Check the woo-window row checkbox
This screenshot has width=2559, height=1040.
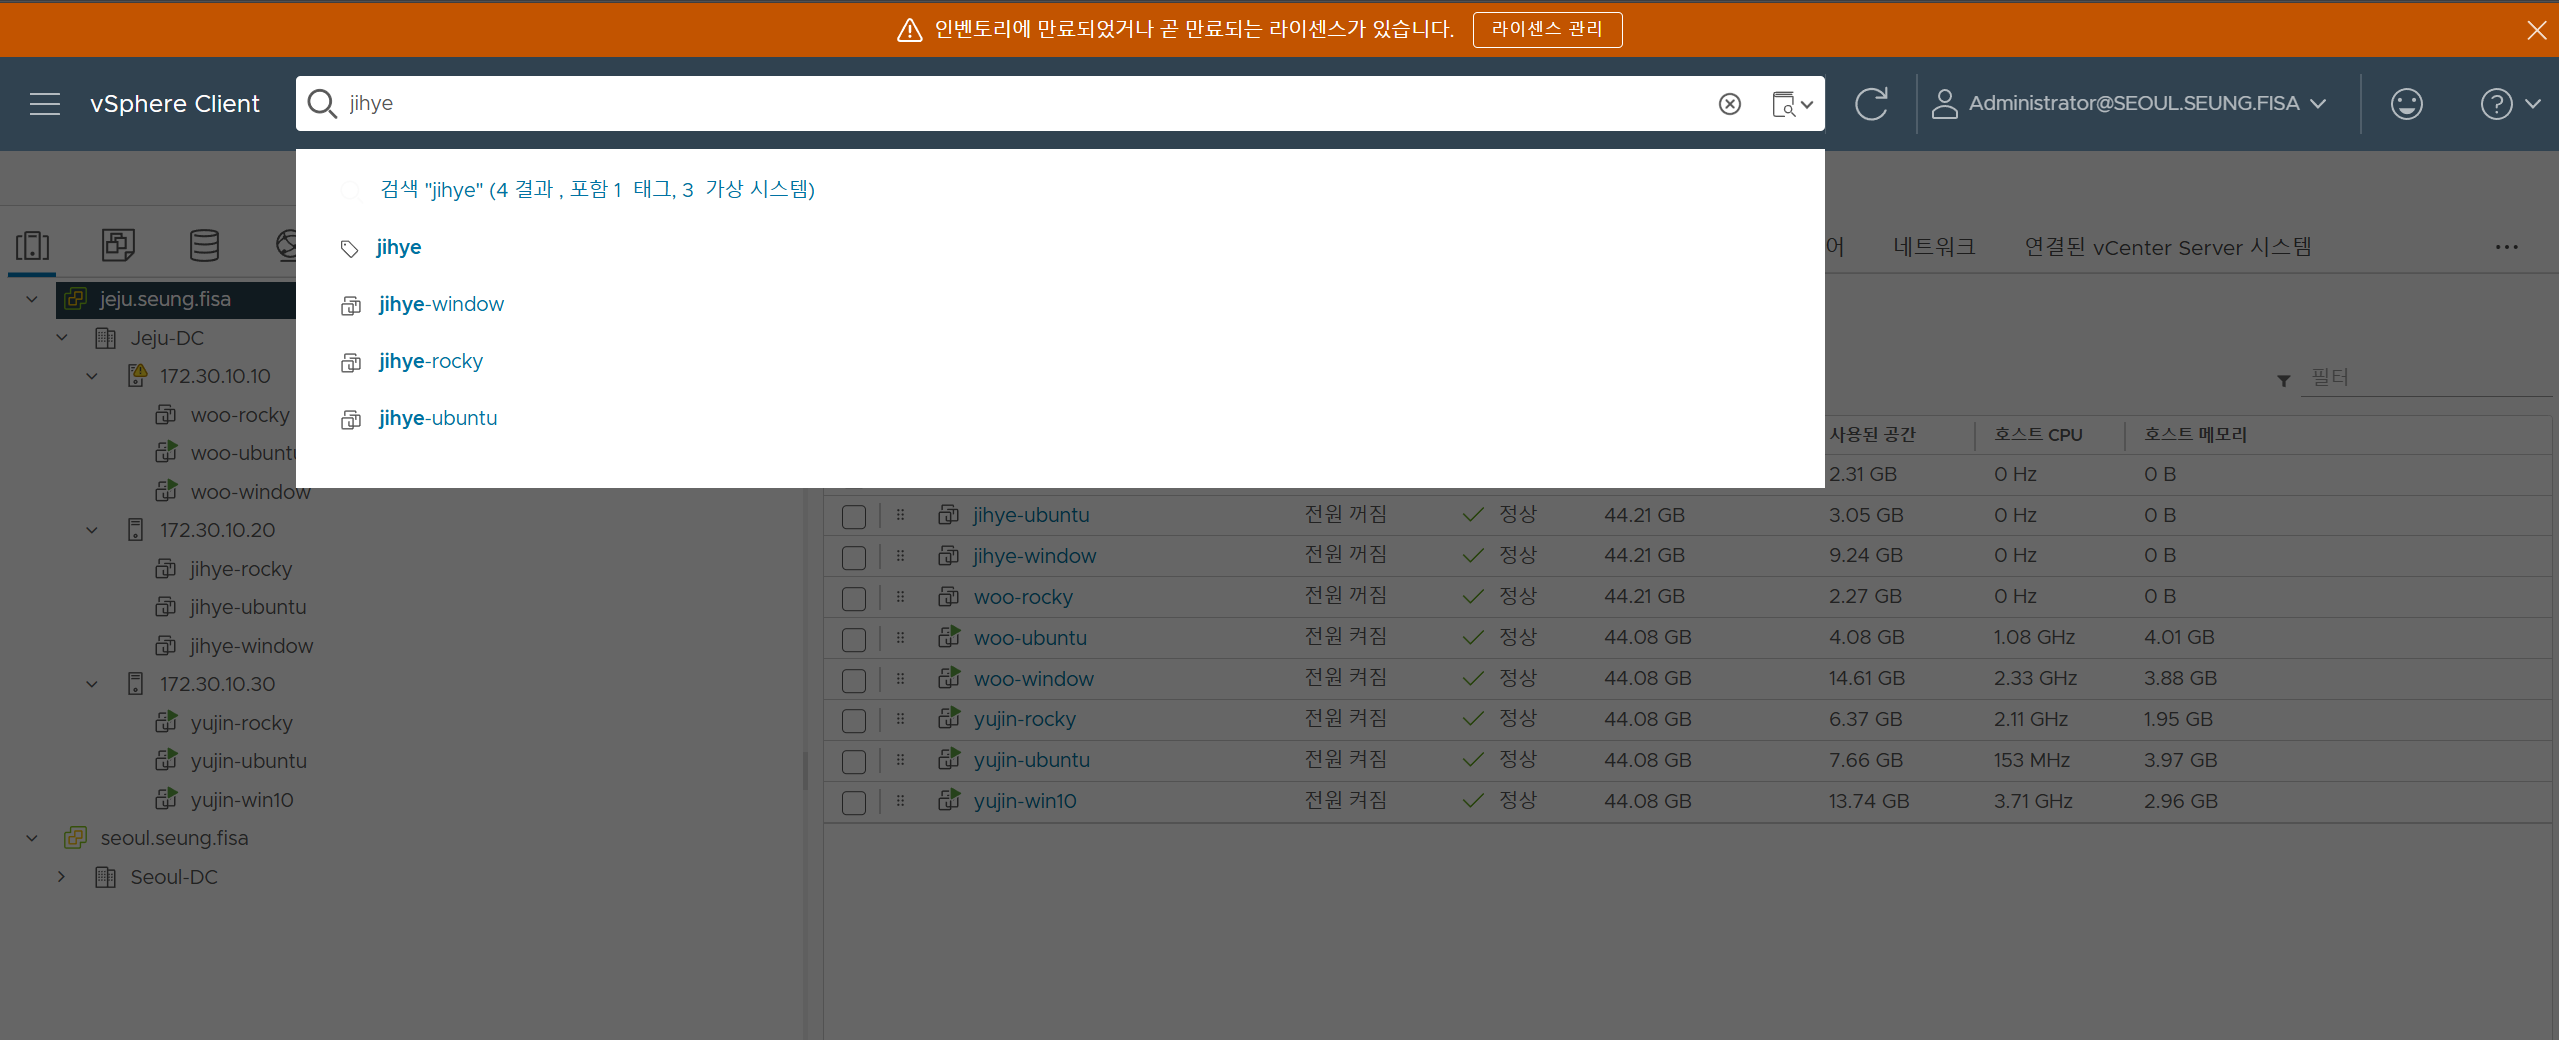(853, 681)
